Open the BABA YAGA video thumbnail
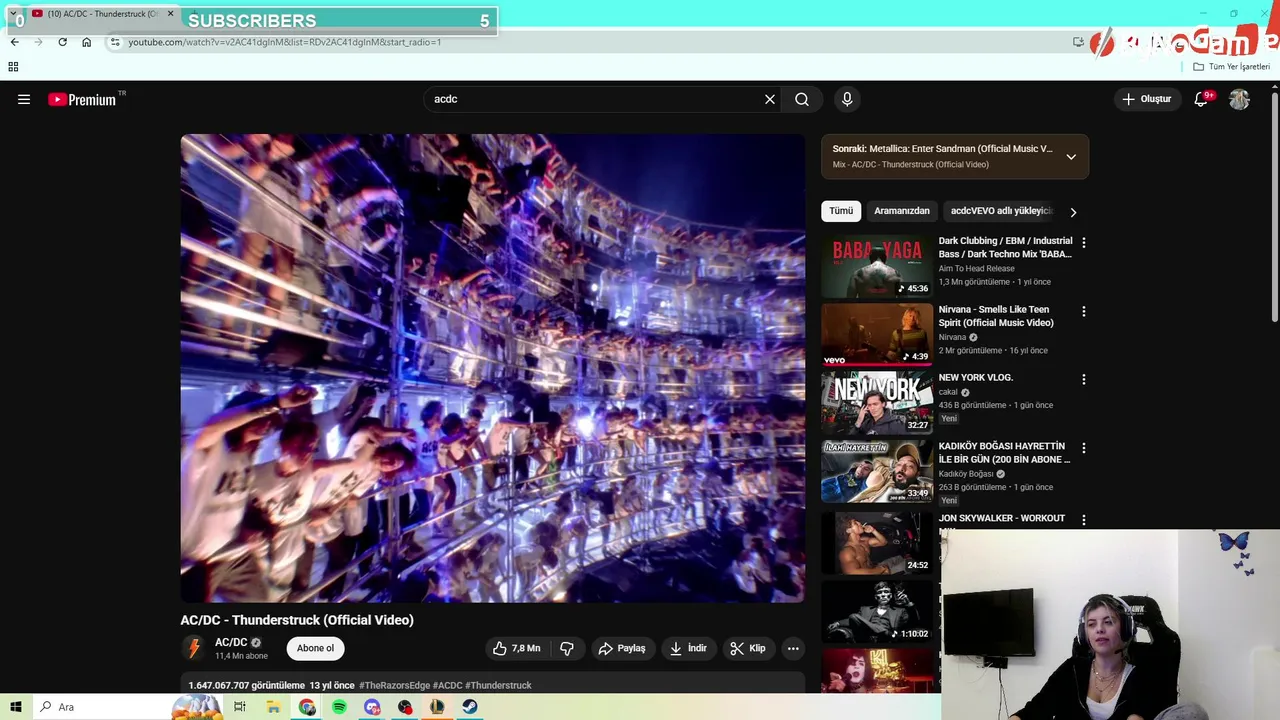This screenshot has height=720, width=1280. (x=877, y=266)
